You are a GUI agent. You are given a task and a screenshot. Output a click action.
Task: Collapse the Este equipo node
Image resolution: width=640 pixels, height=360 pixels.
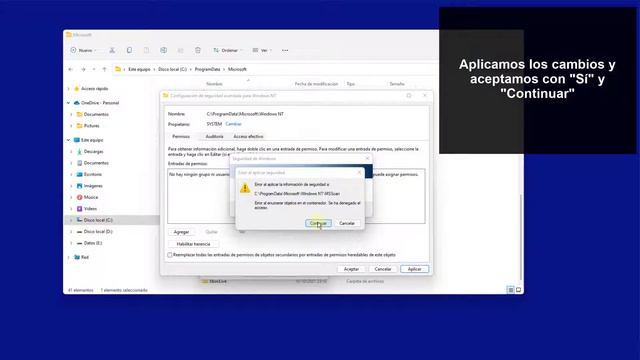pyautogui.click(x=69, y=140)
